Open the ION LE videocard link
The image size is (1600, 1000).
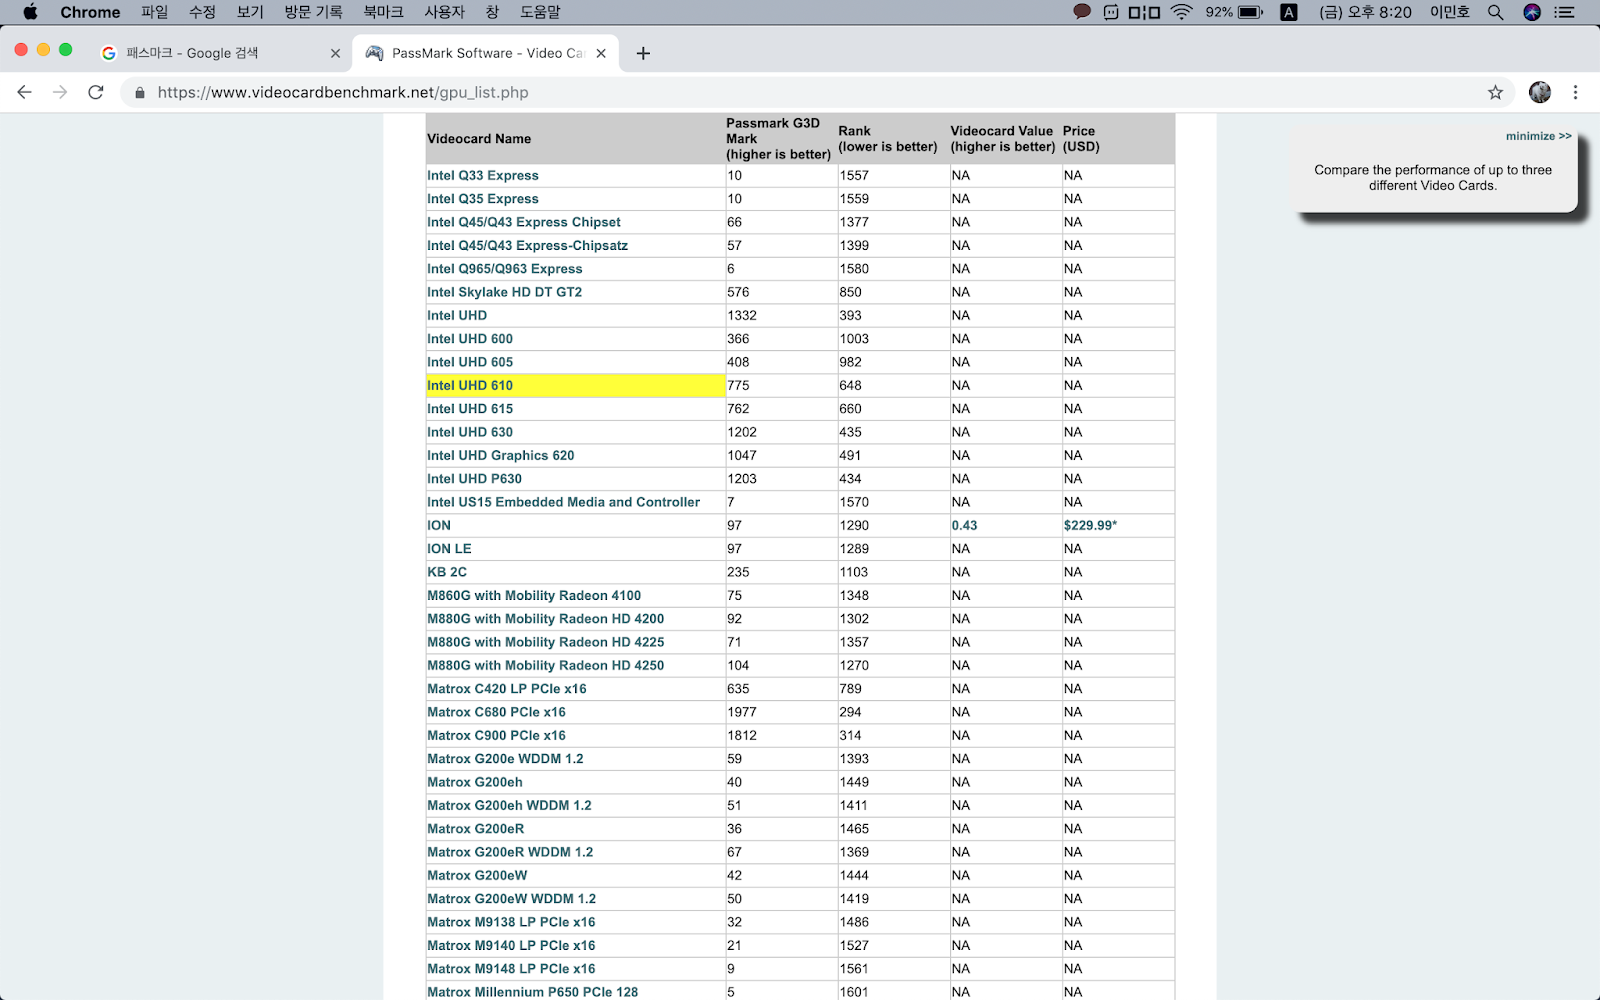[x=449, y=549]
